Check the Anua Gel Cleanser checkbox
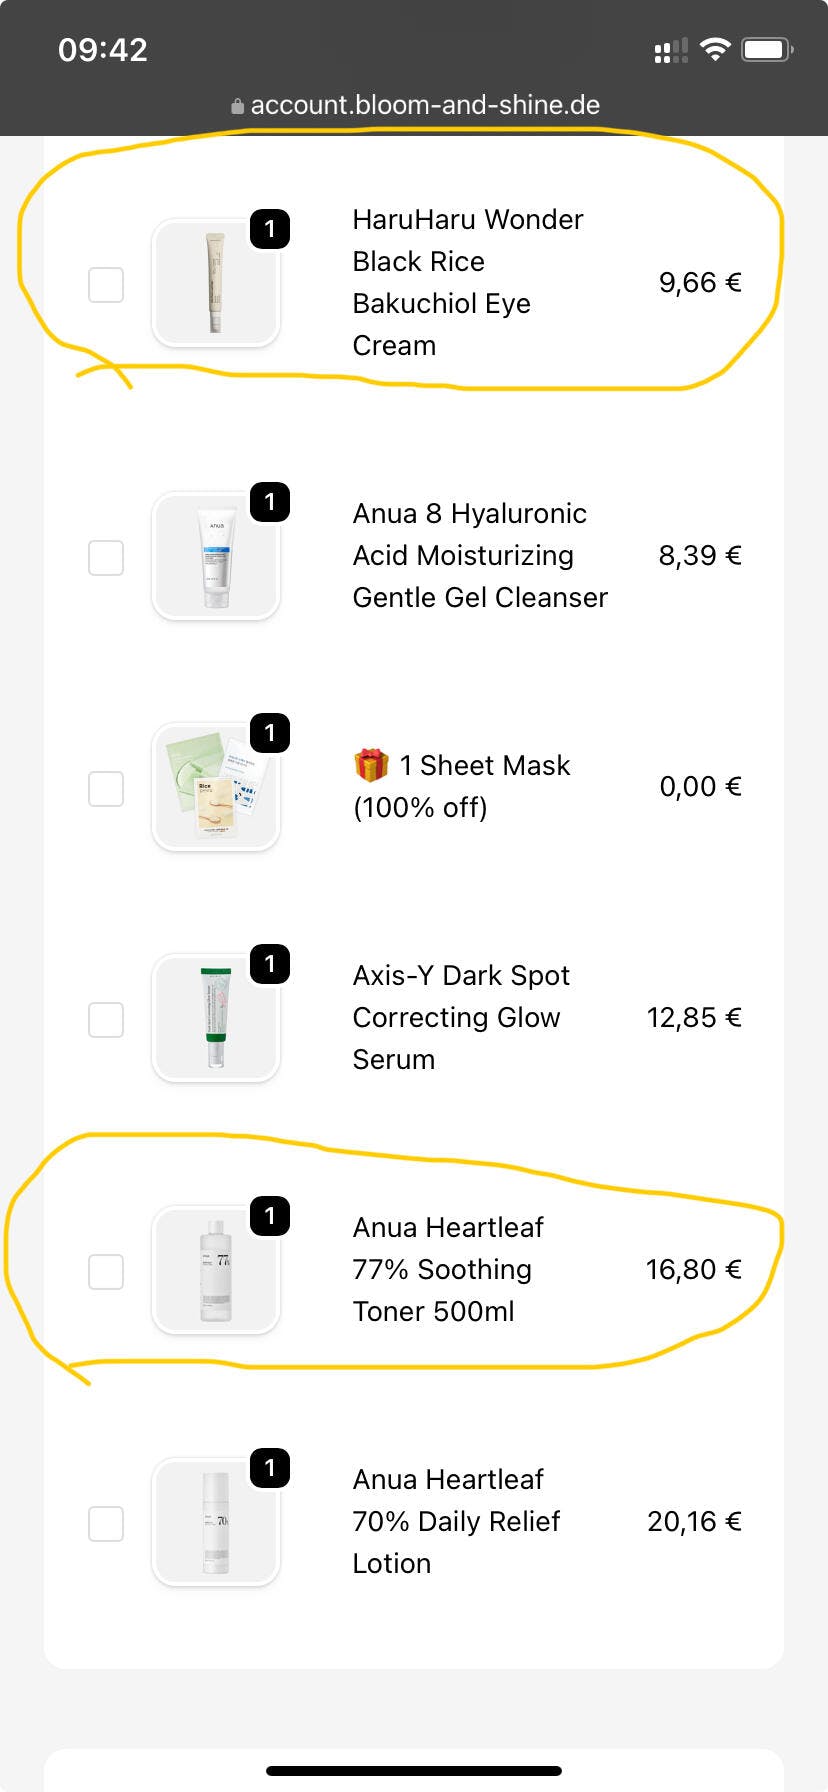 pos(106,557)
